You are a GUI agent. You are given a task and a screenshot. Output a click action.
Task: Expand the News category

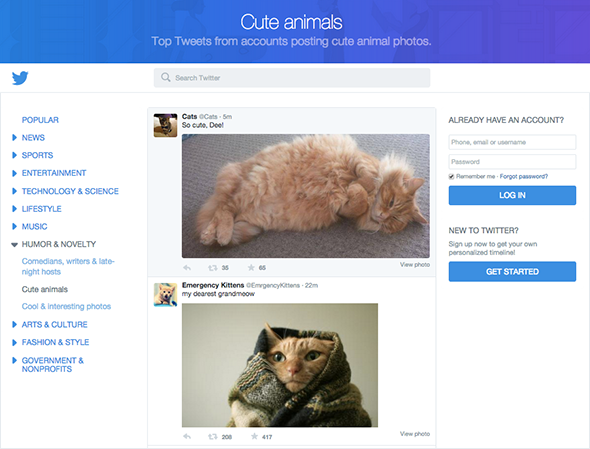(14, 138)
